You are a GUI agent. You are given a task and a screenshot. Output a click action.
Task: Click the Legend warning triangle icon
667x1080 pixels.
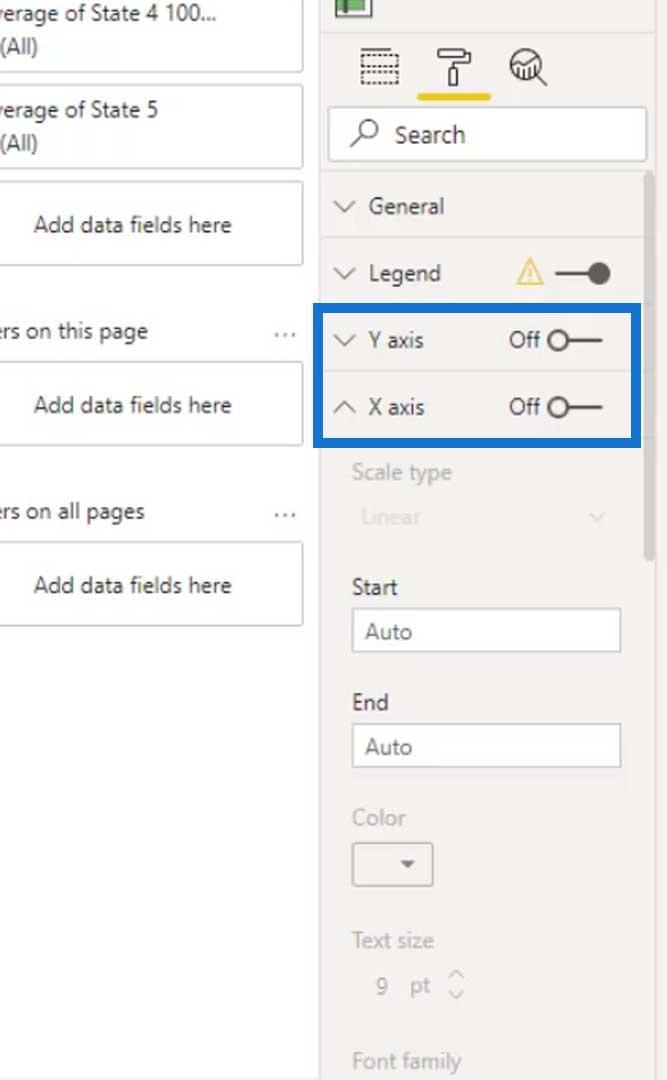coord(529,273)
